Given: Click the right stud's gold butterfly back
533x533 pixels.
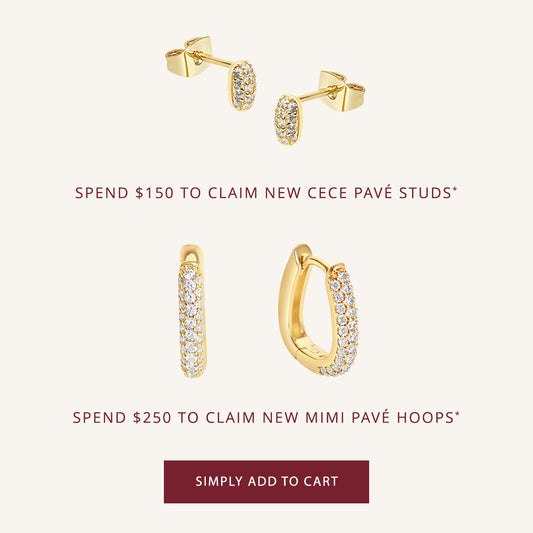Looking at the screenshot, I should click(343, 91).
